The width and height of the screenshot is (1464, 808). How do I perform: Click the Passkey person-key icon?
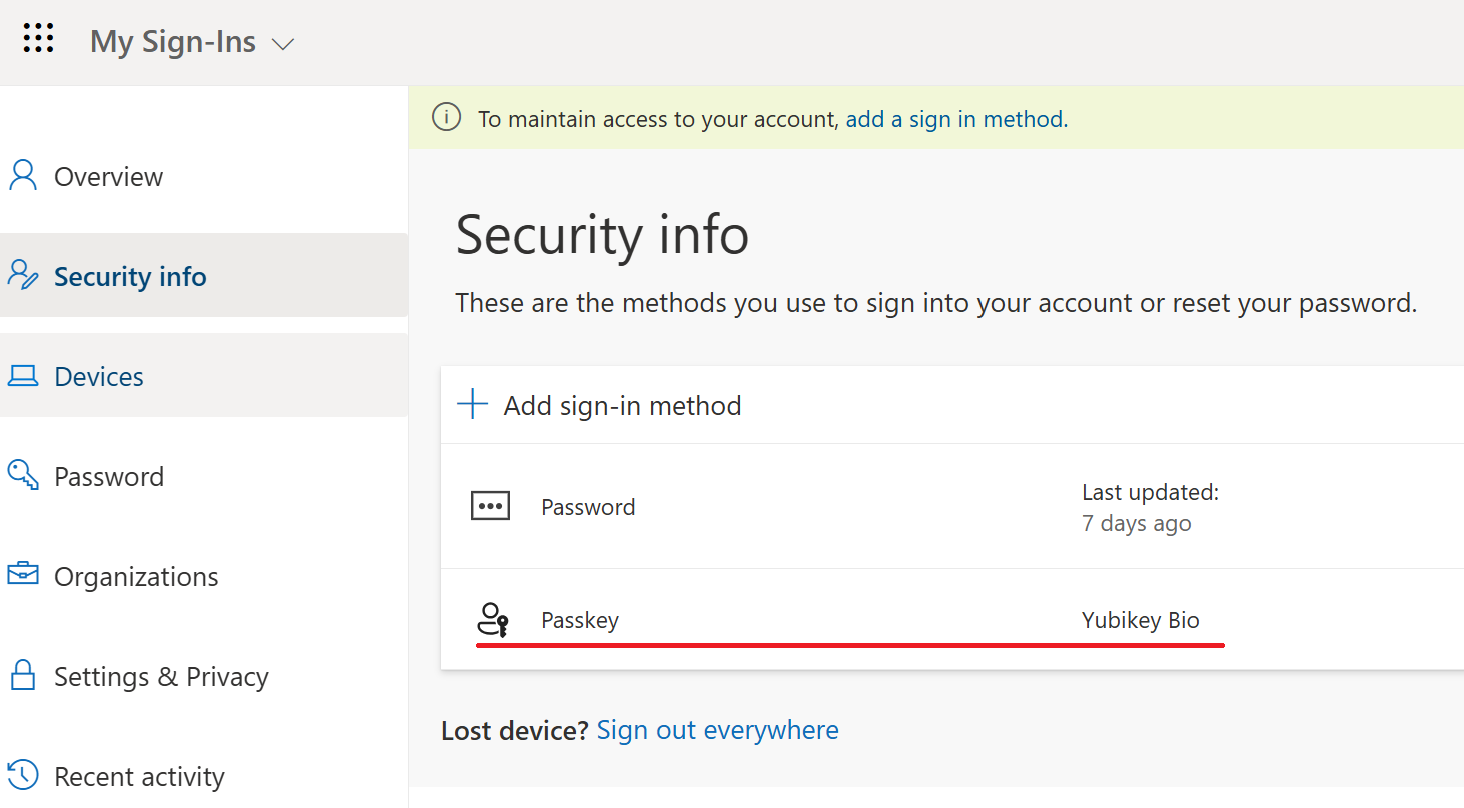tap(492, 620)
